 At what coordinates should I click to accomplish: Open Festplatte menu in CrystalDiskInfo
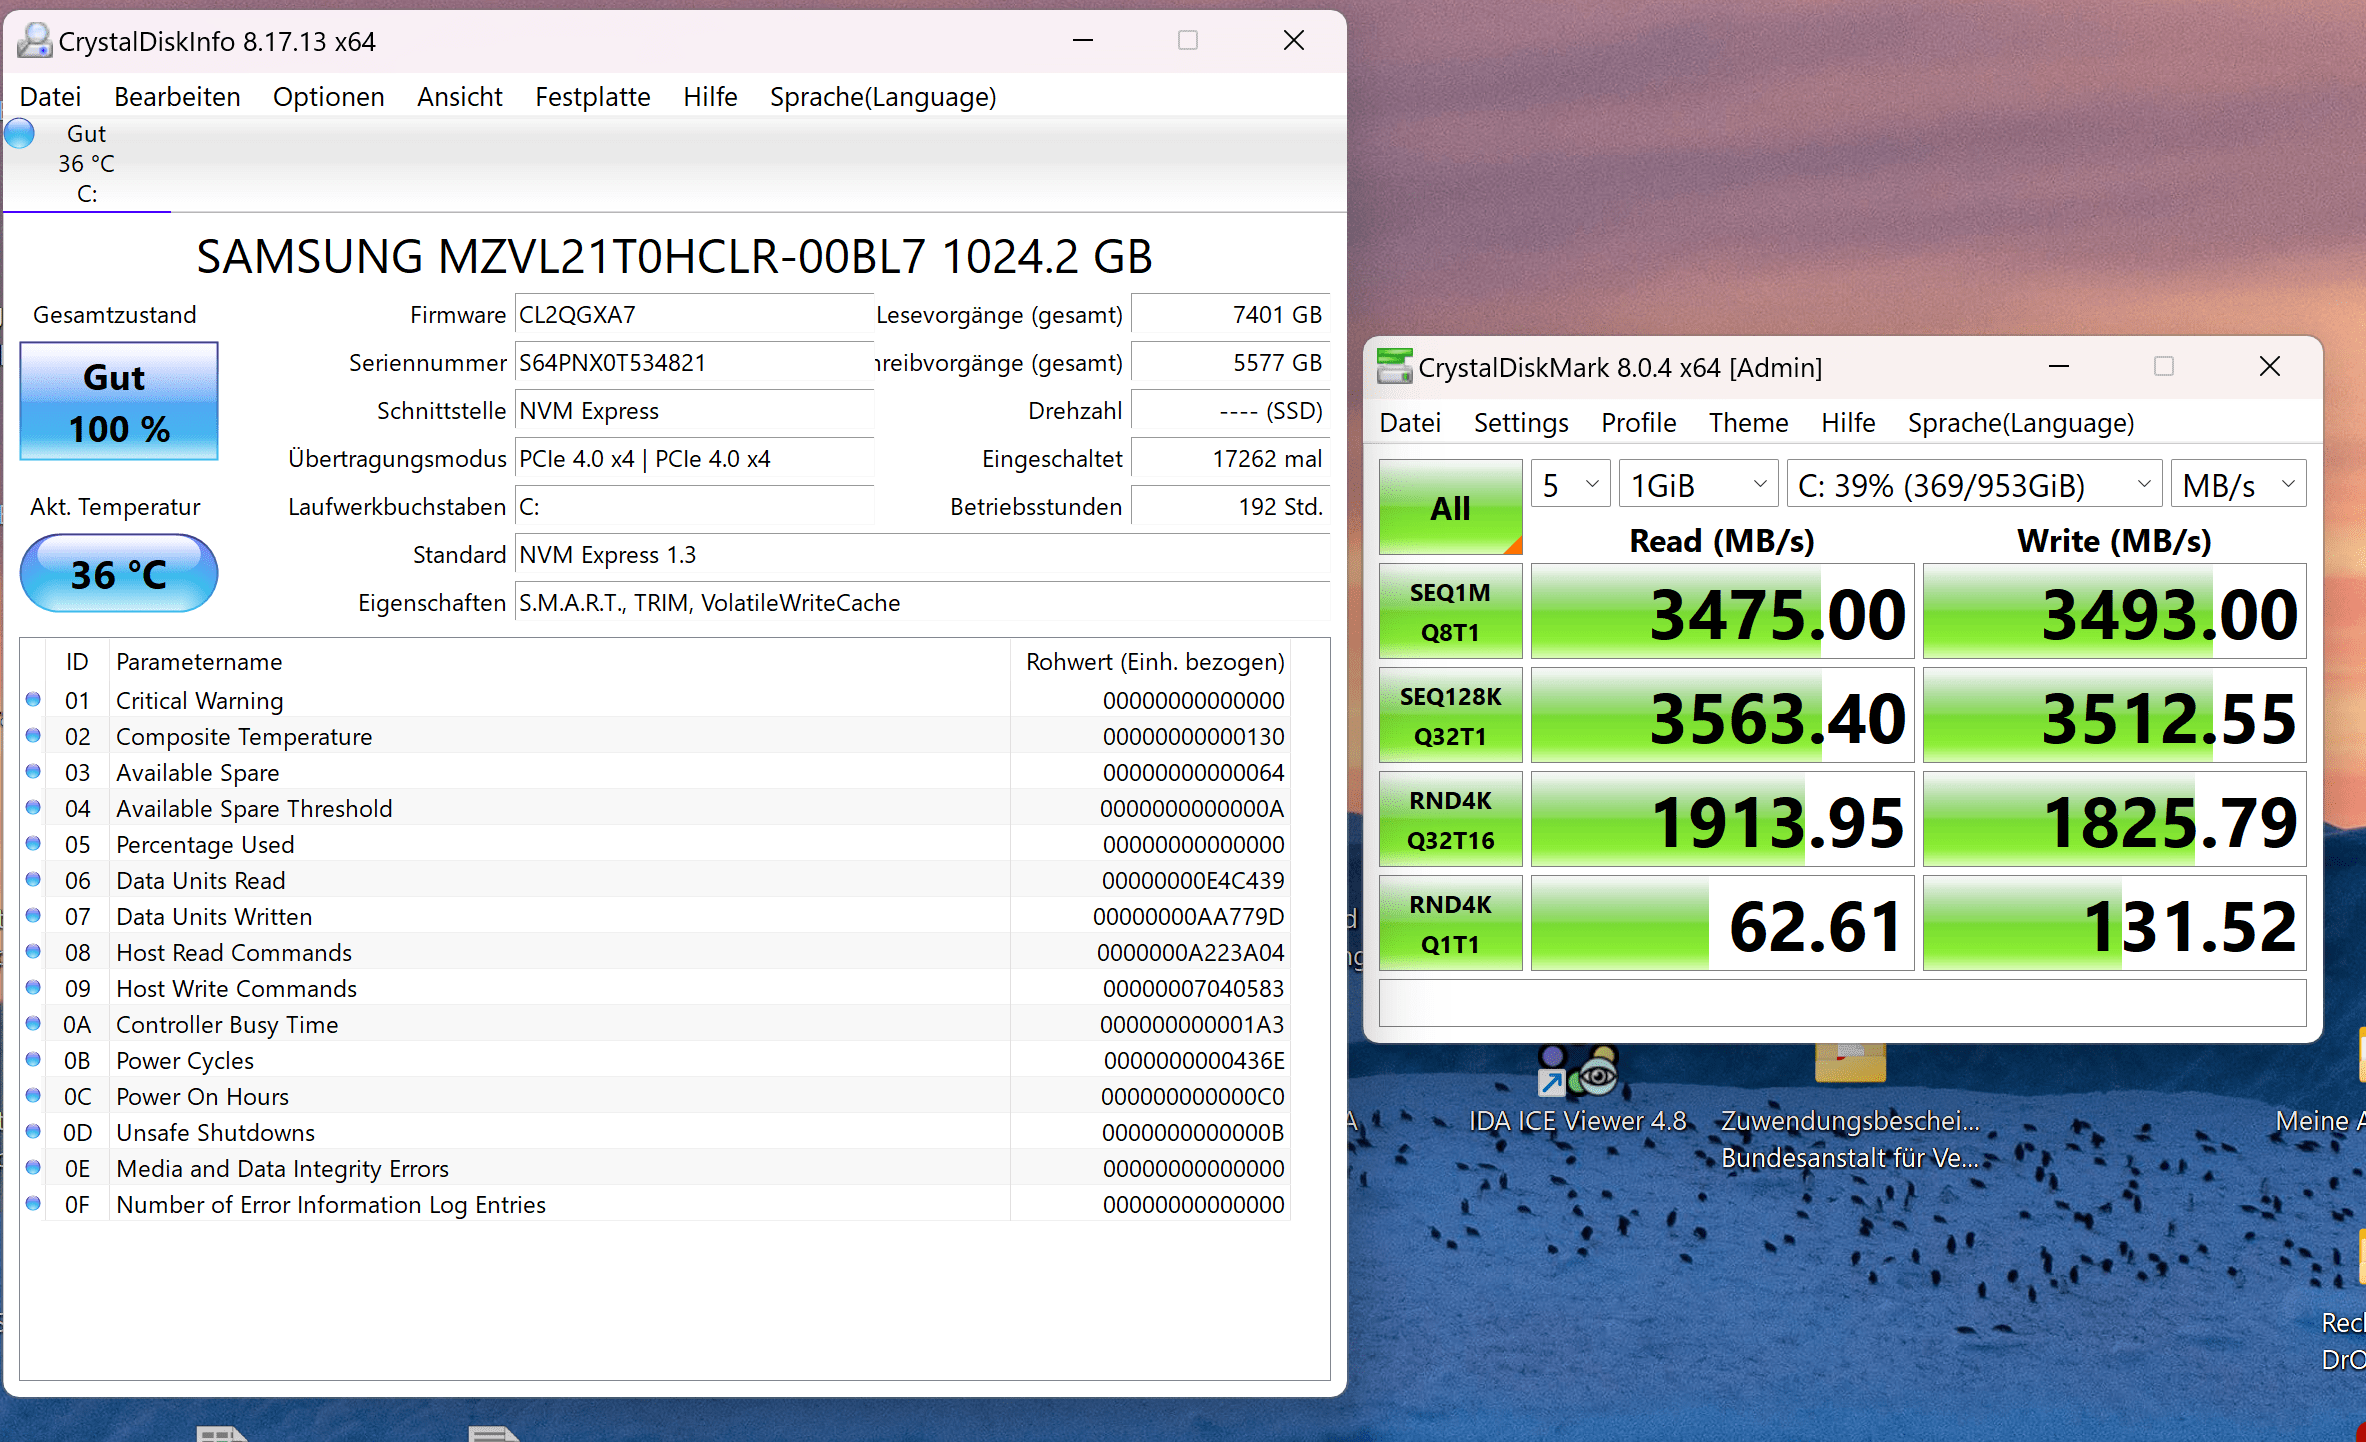coord(592,97)
